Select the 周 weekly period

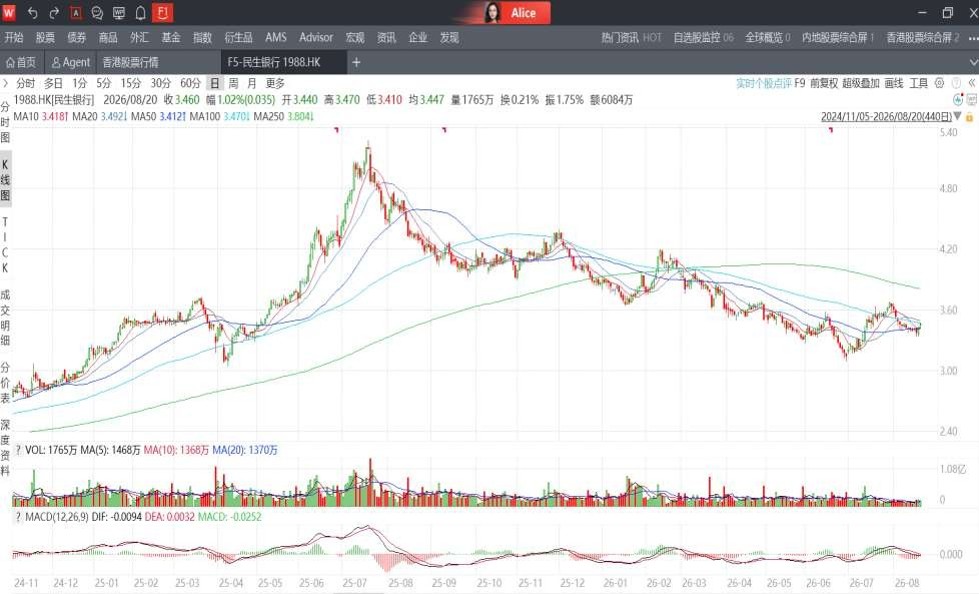[233, 83]
